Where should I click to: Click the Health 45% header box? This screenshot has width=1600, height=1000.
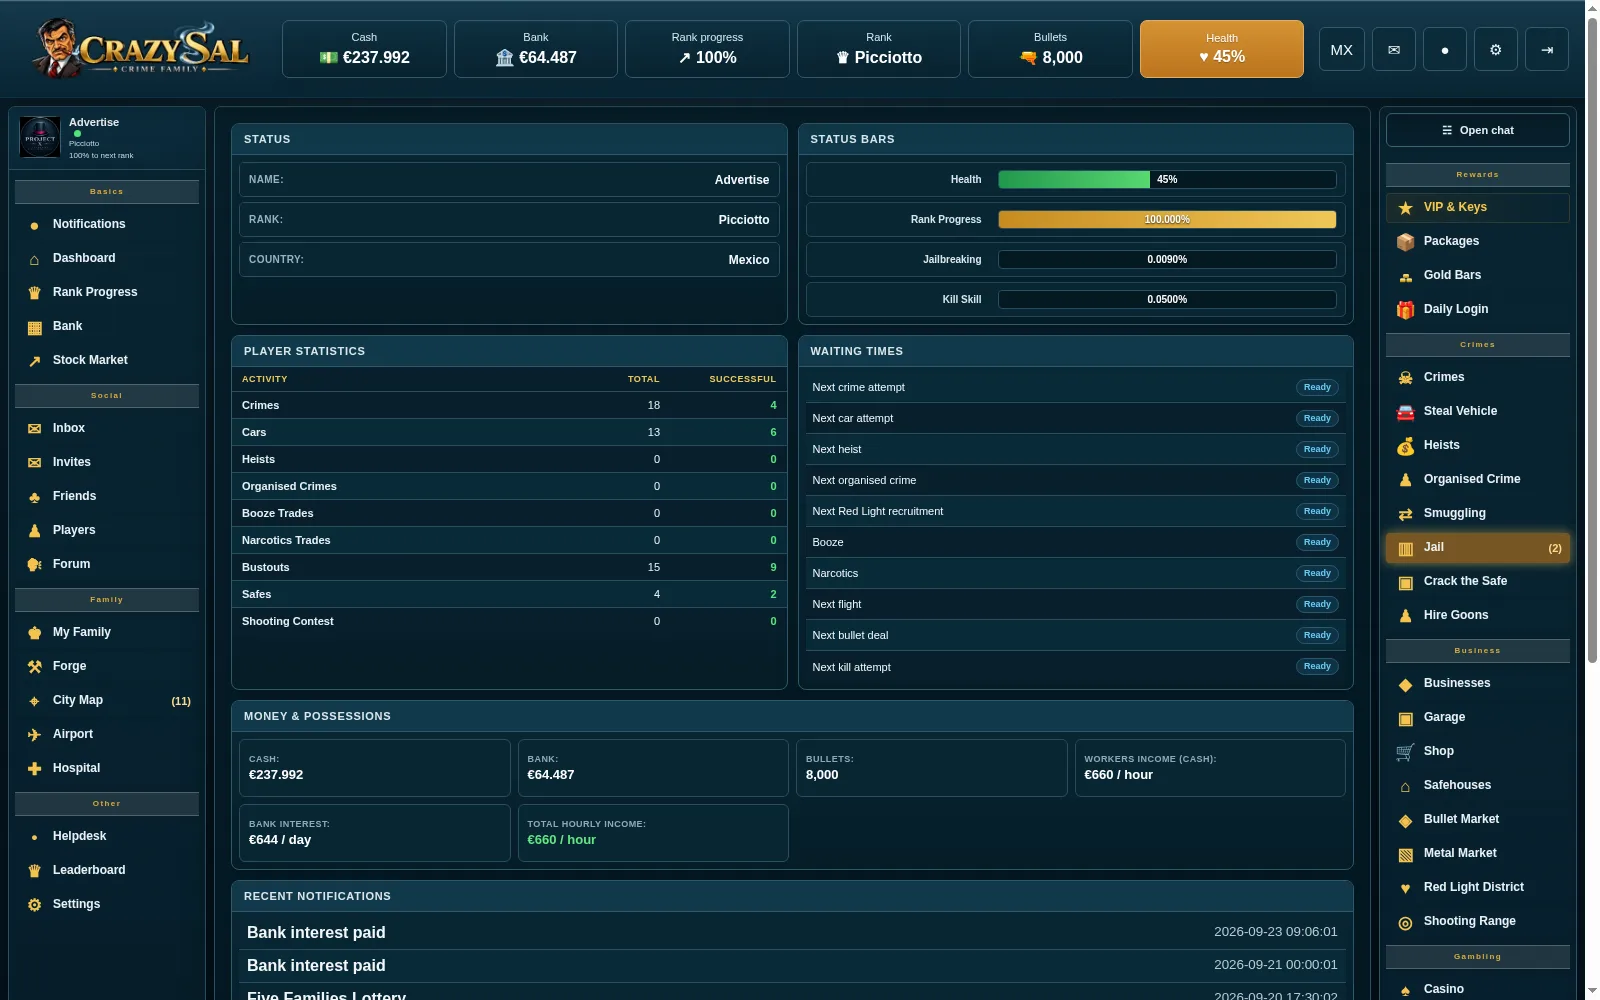pos(1221,49)
